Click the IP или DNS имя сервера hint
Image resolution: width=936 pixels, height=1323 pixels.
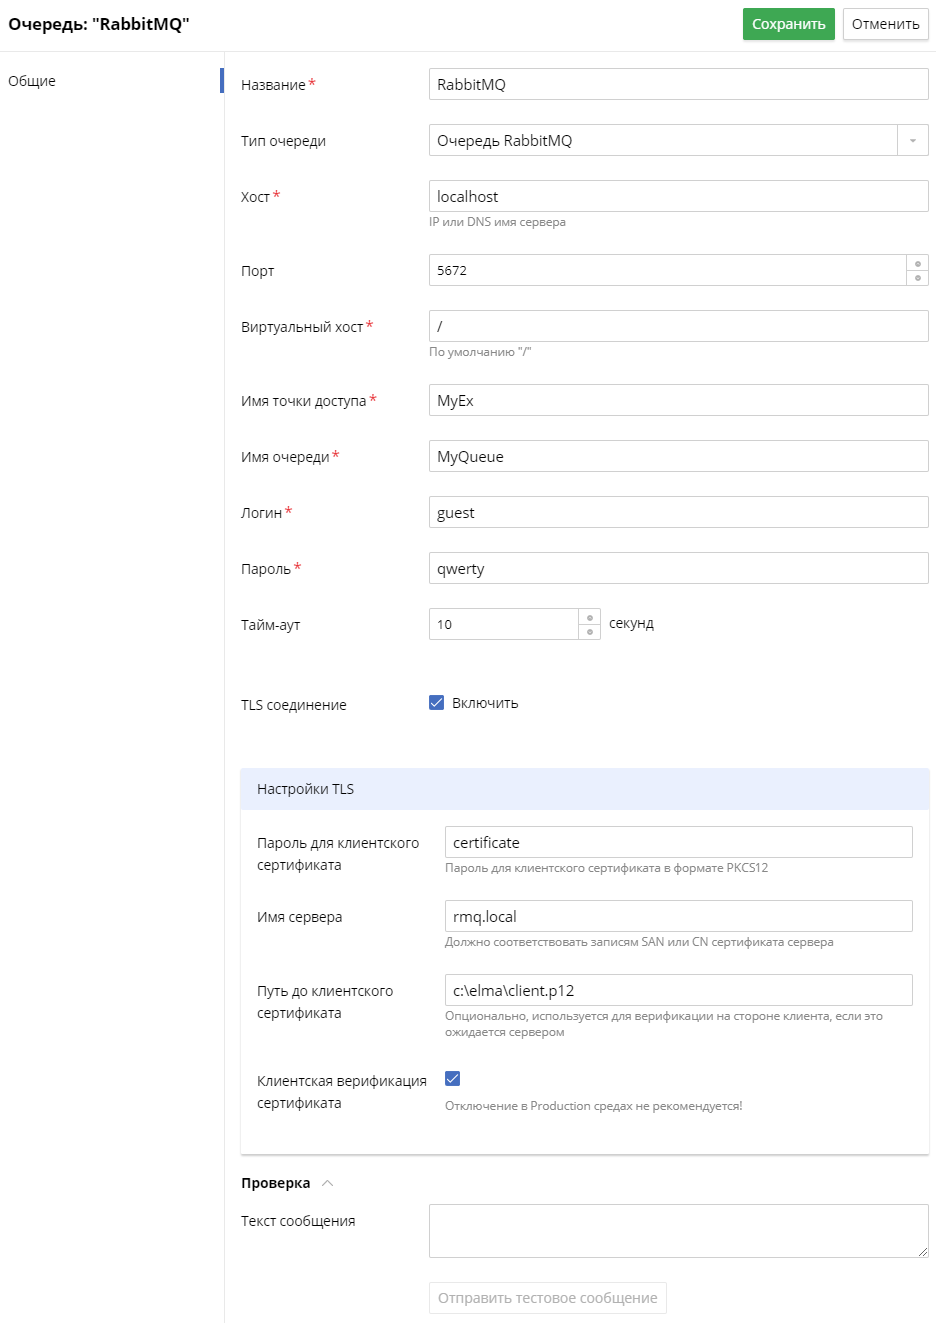[497, 222]
